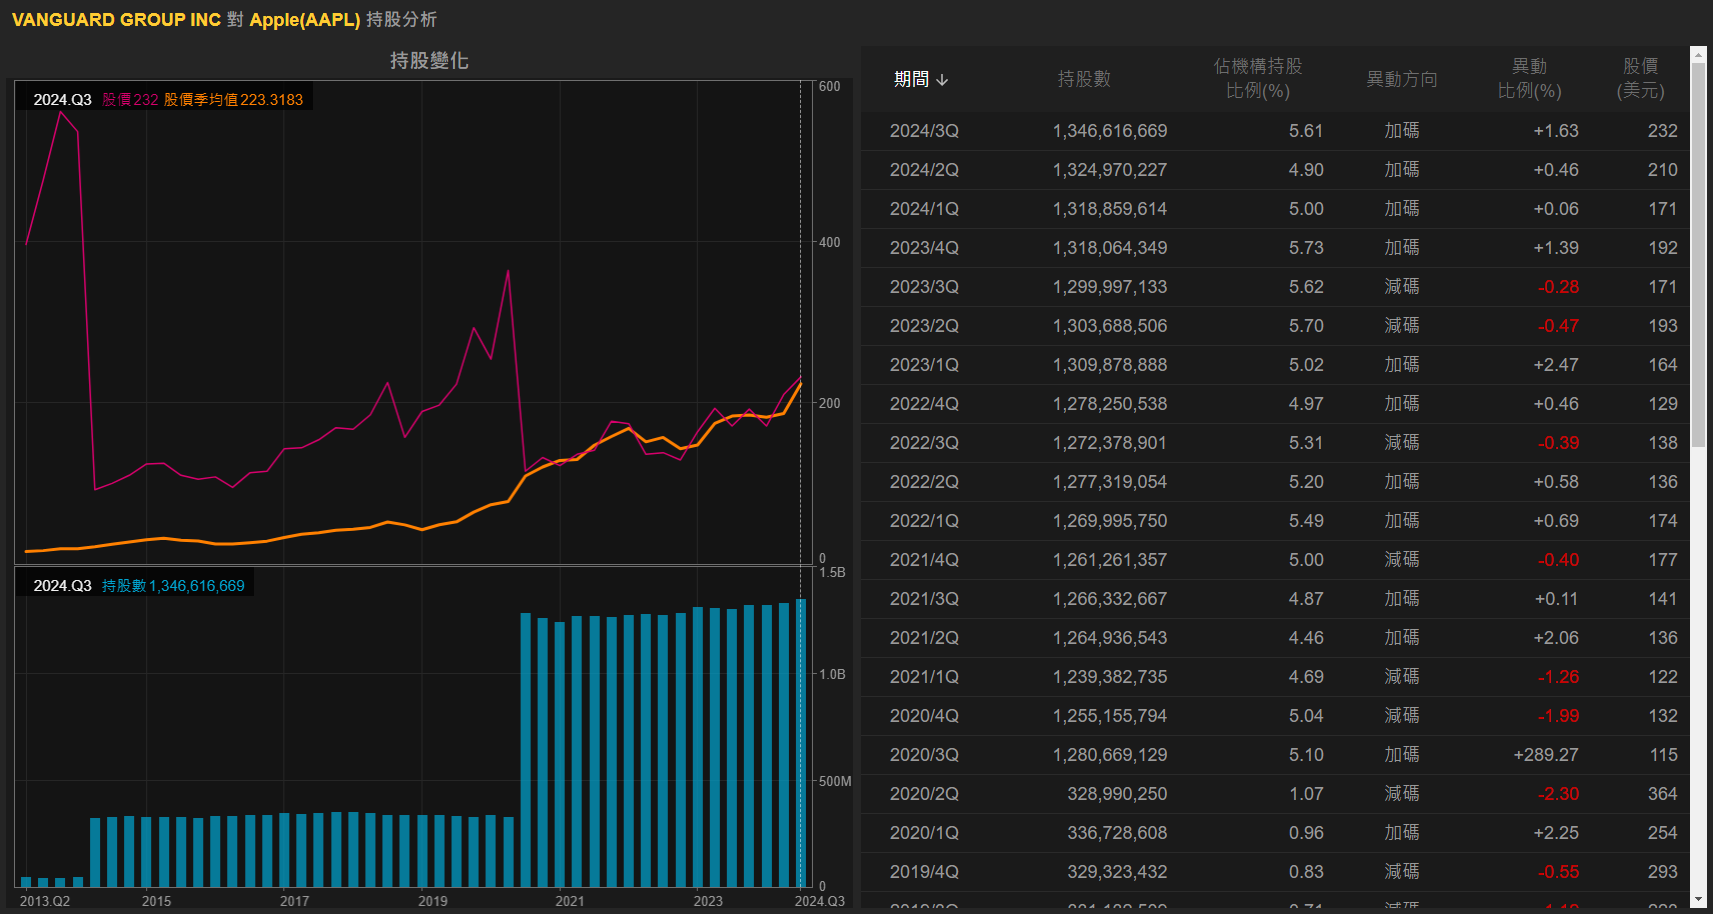Select the 2021/2Q period cell
The width and height of the screenshot is (1713, 914).
point(924,638)
